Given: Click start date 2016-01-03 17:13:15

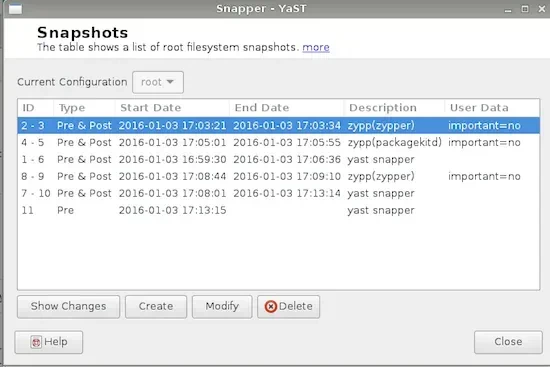Looking at the screenshot, I should (x=172, y=210).
